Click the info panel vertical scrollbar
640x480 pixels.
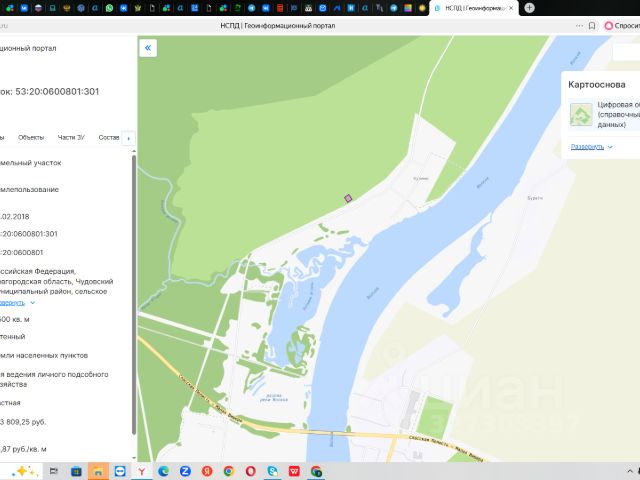(134, 295)
